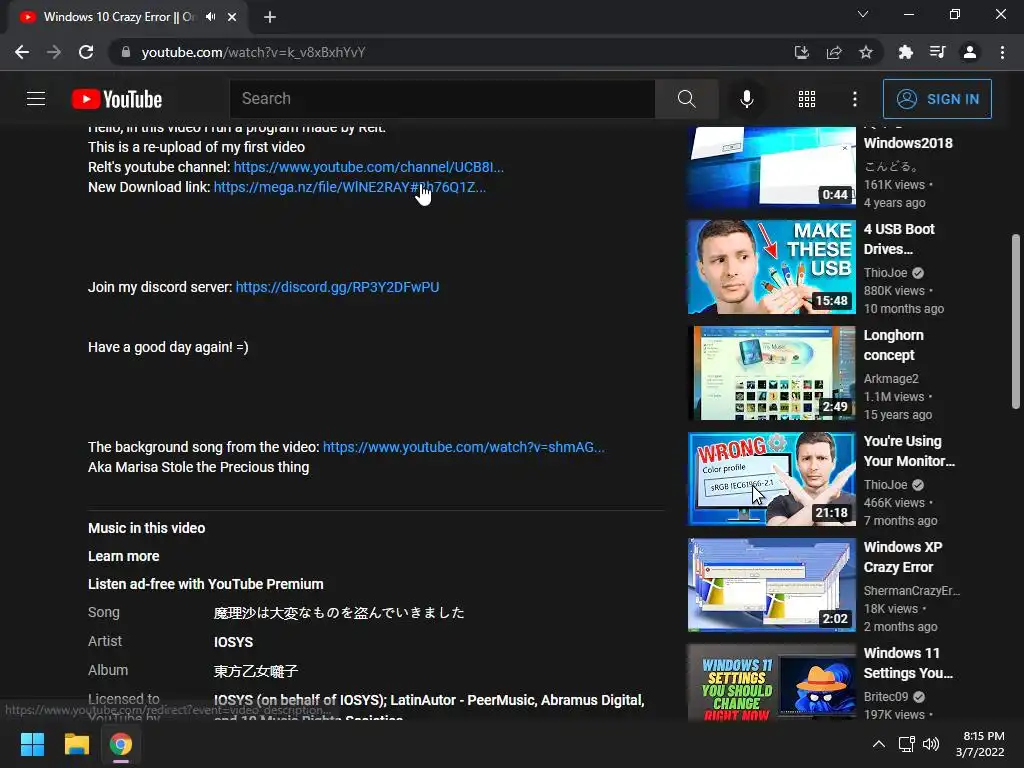Click the 'Windows XP Crazy Error' title
Viewport: 1024px width, 768px height.
[x=903, y=557]
